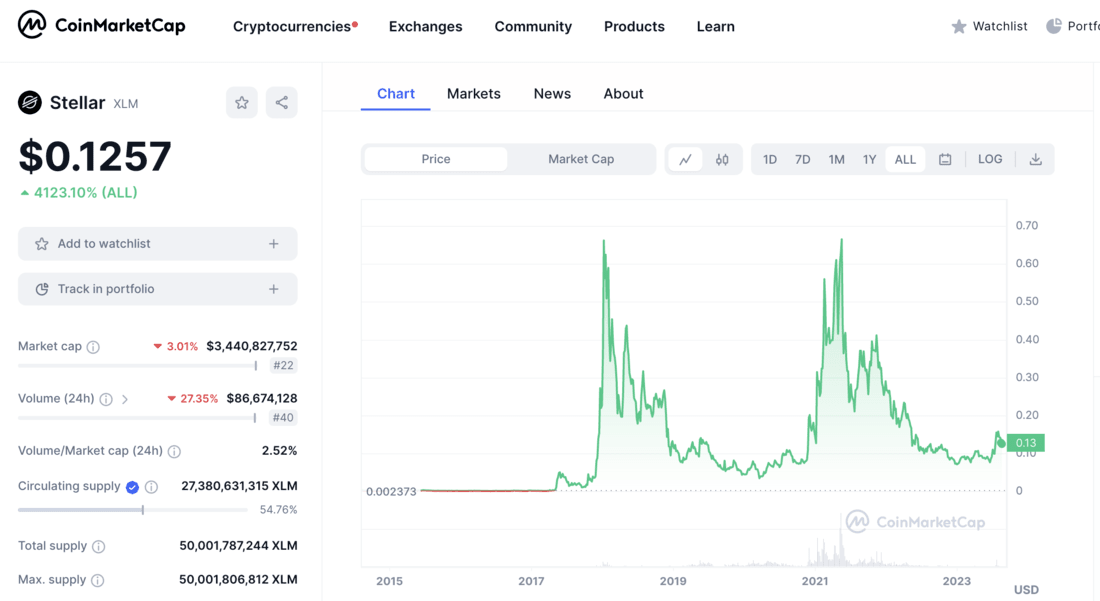Switch to the Markets tab

pyautogui.click(x=474, y=94)
